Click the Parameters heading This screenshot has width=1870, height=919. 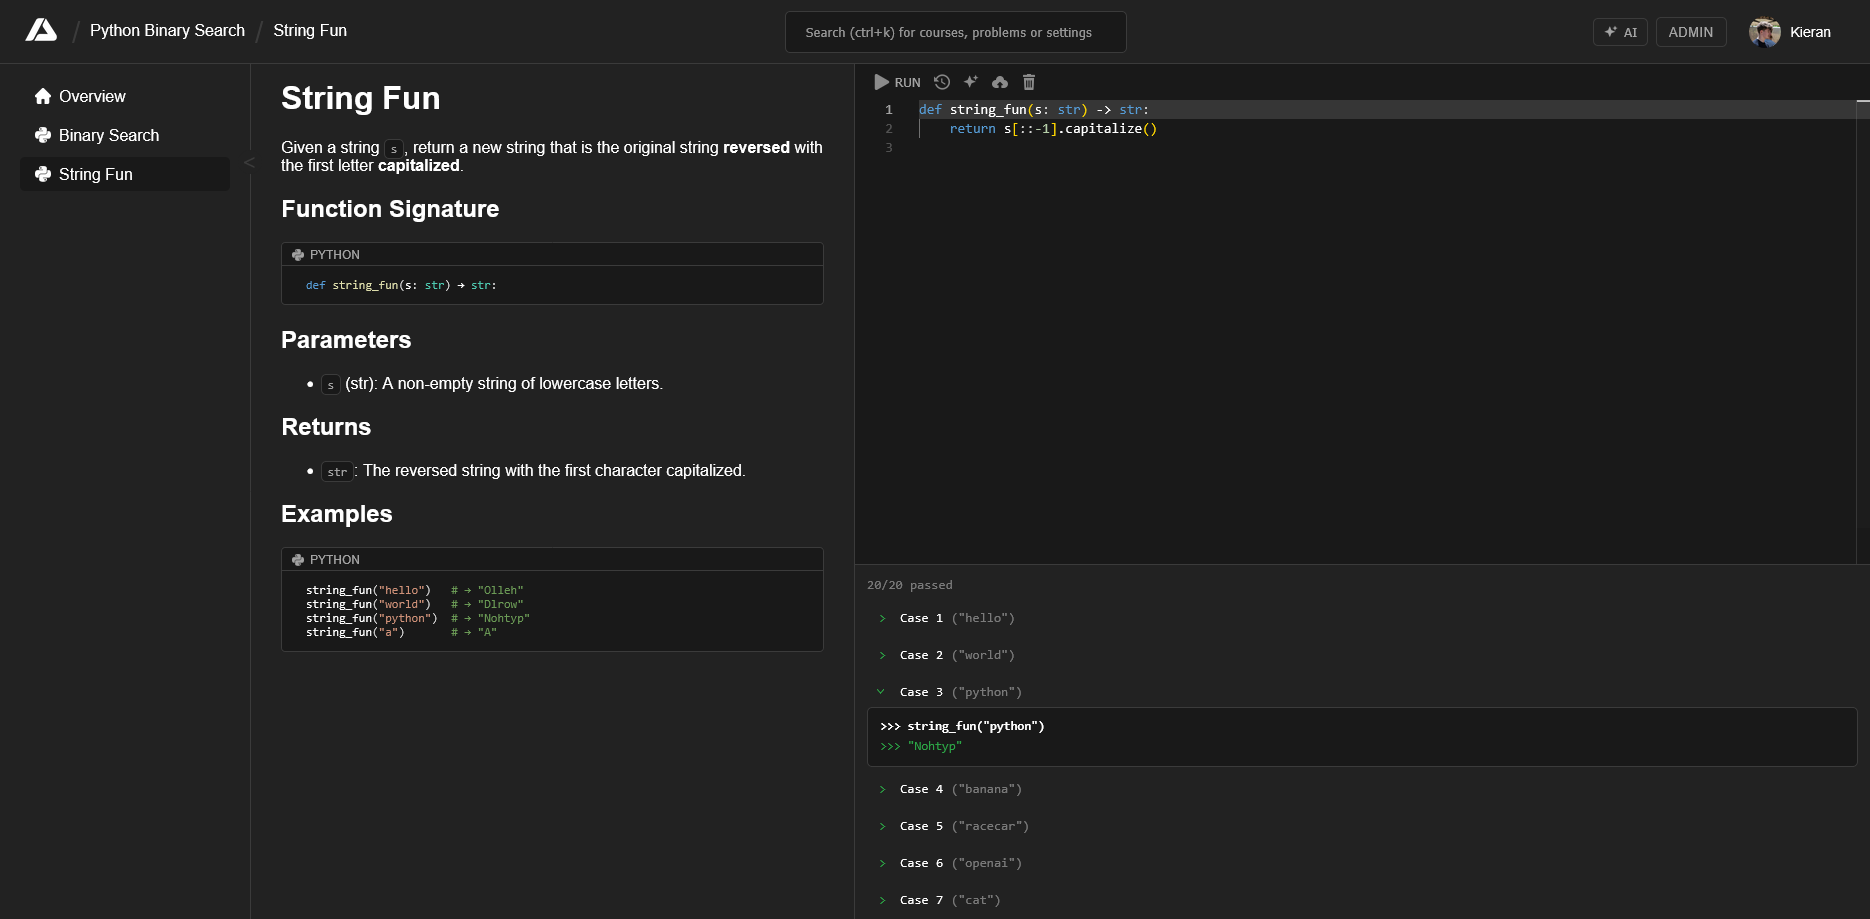click(x=346, y=340)
